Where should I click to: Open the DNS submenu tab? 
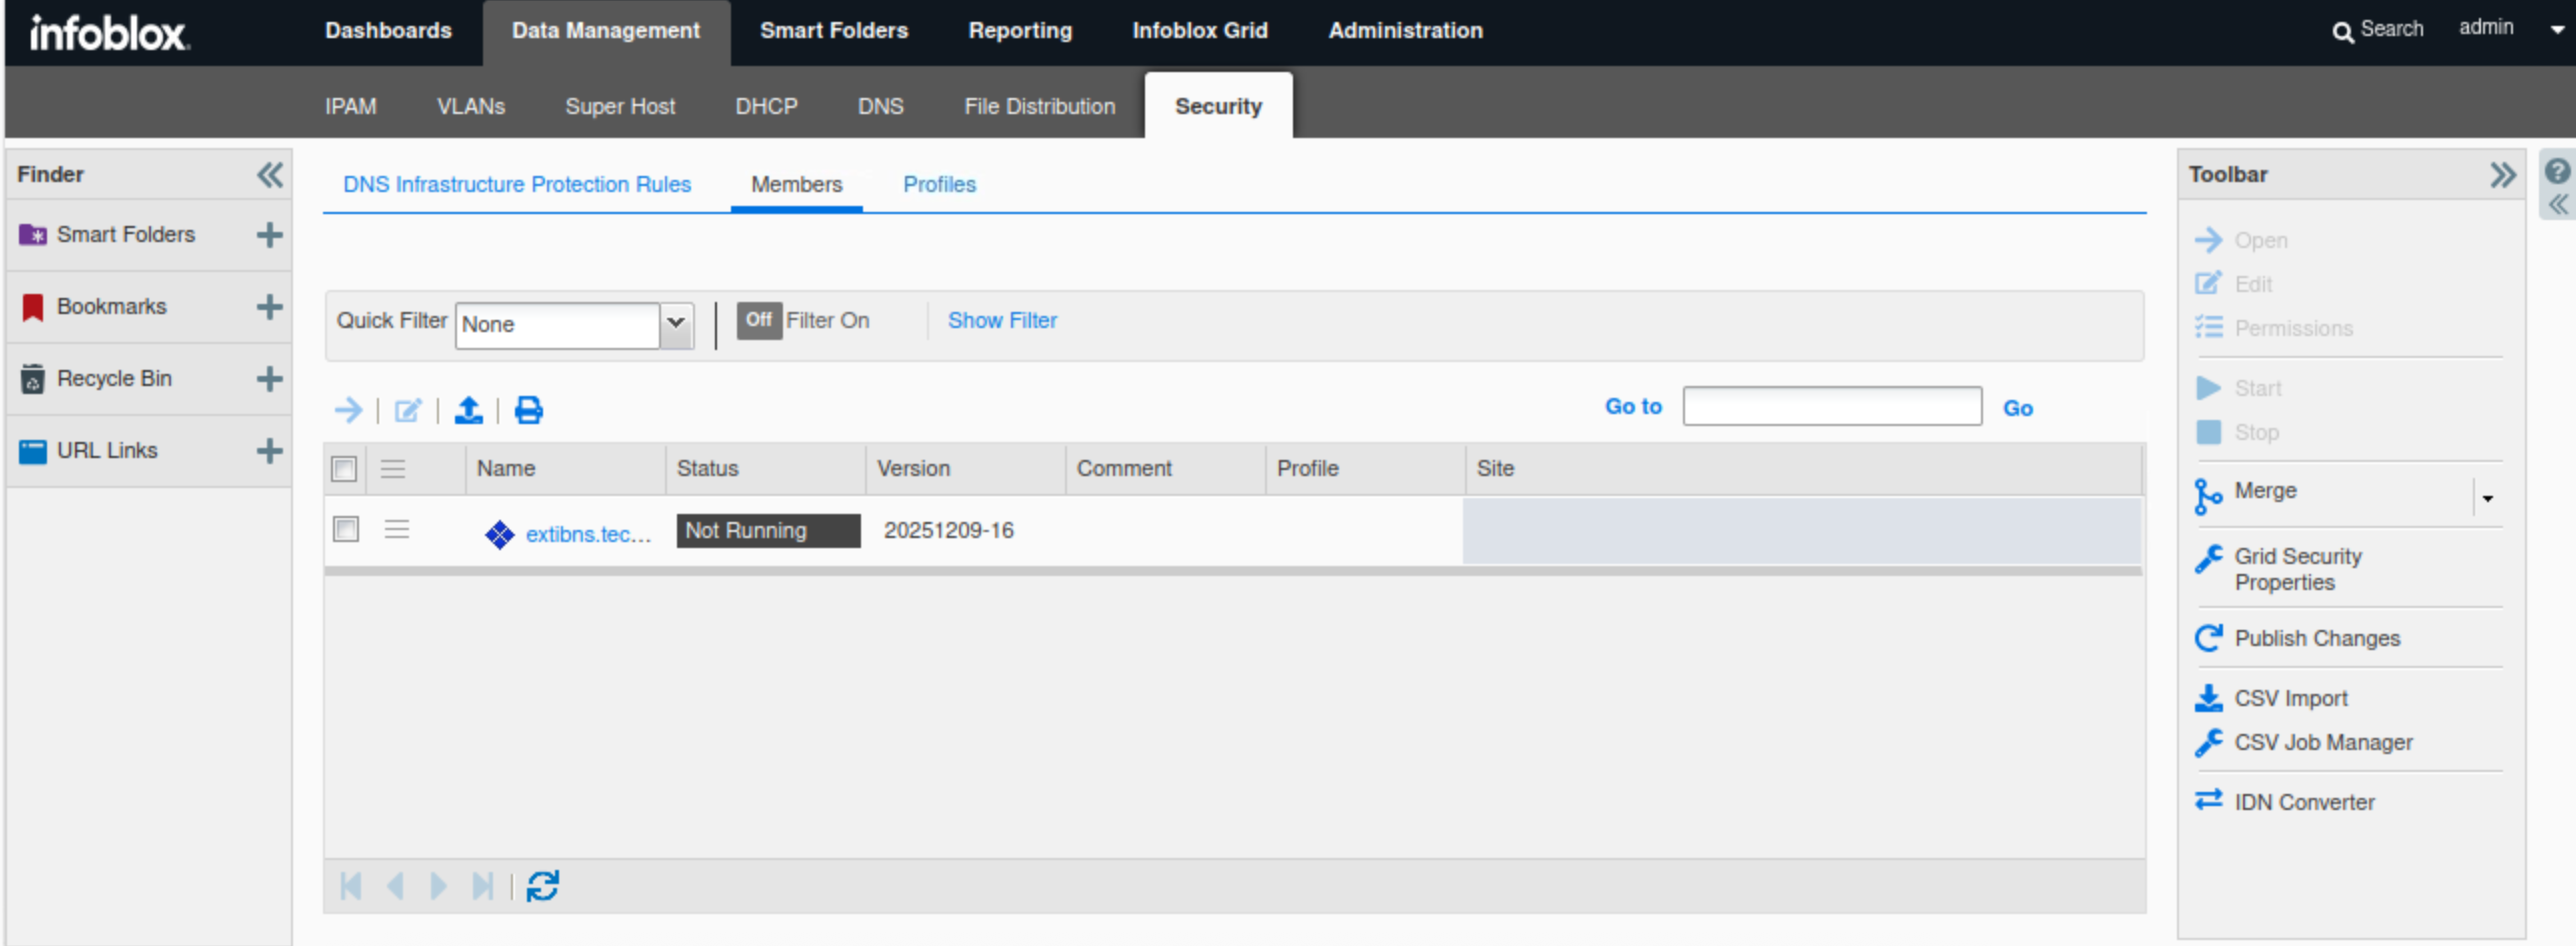click(880, 106)
